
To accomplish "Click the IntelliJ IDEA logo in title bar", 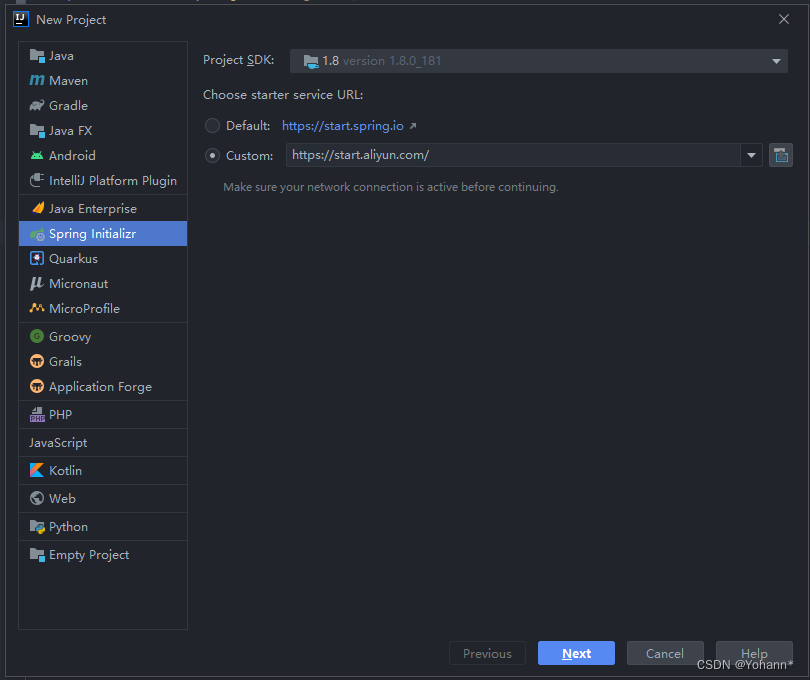I will (x=21, y=19).
